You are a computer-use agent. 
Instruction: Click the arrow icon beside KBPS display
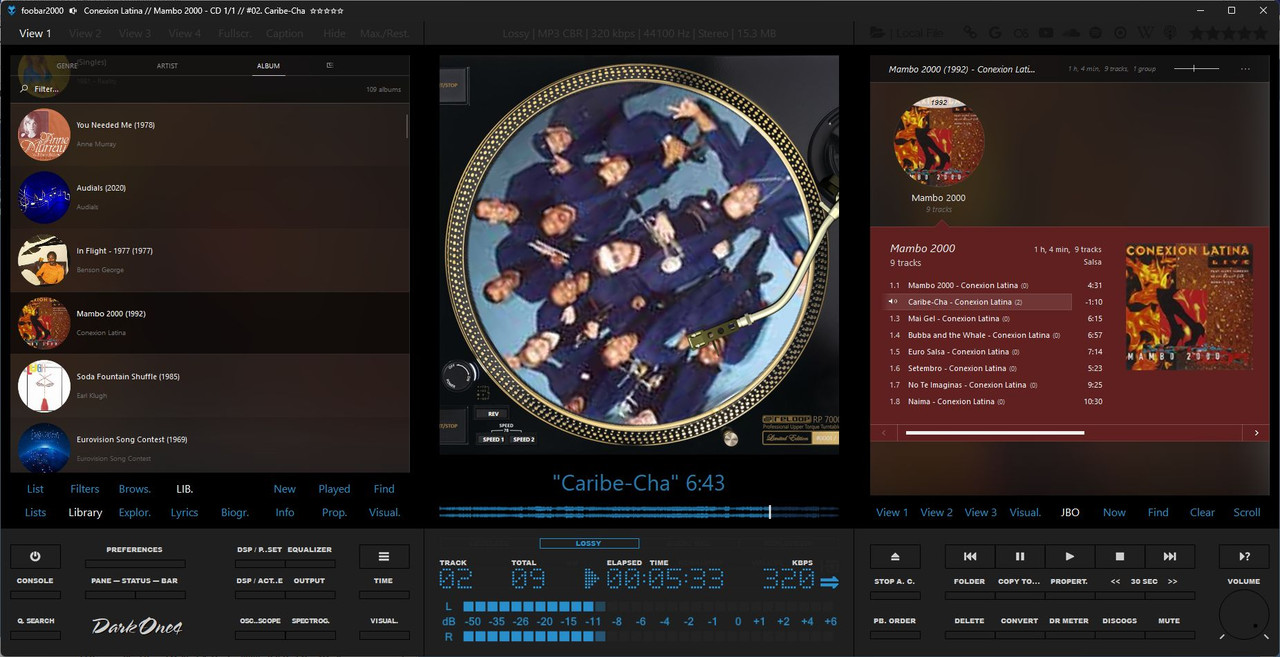pyautogui.click(x=829, y=582)
